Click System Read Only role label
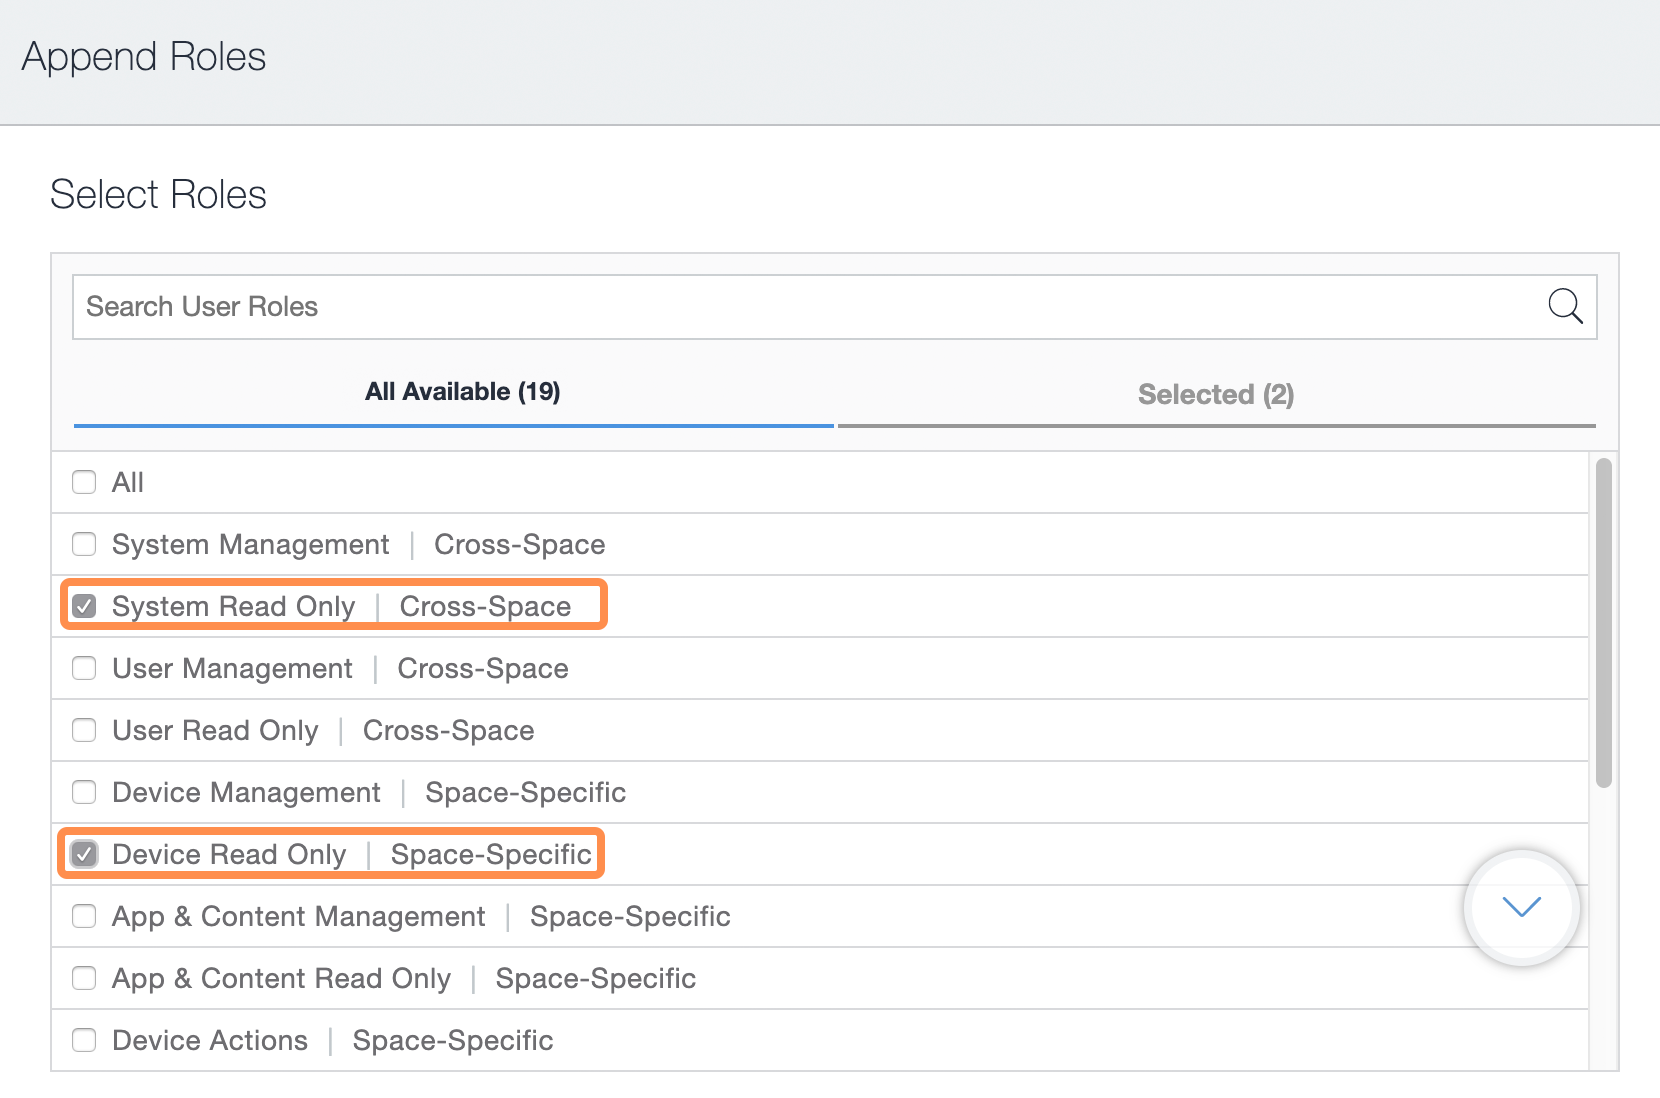The width and height of the screenshot is (1660, 1098). 233,606
